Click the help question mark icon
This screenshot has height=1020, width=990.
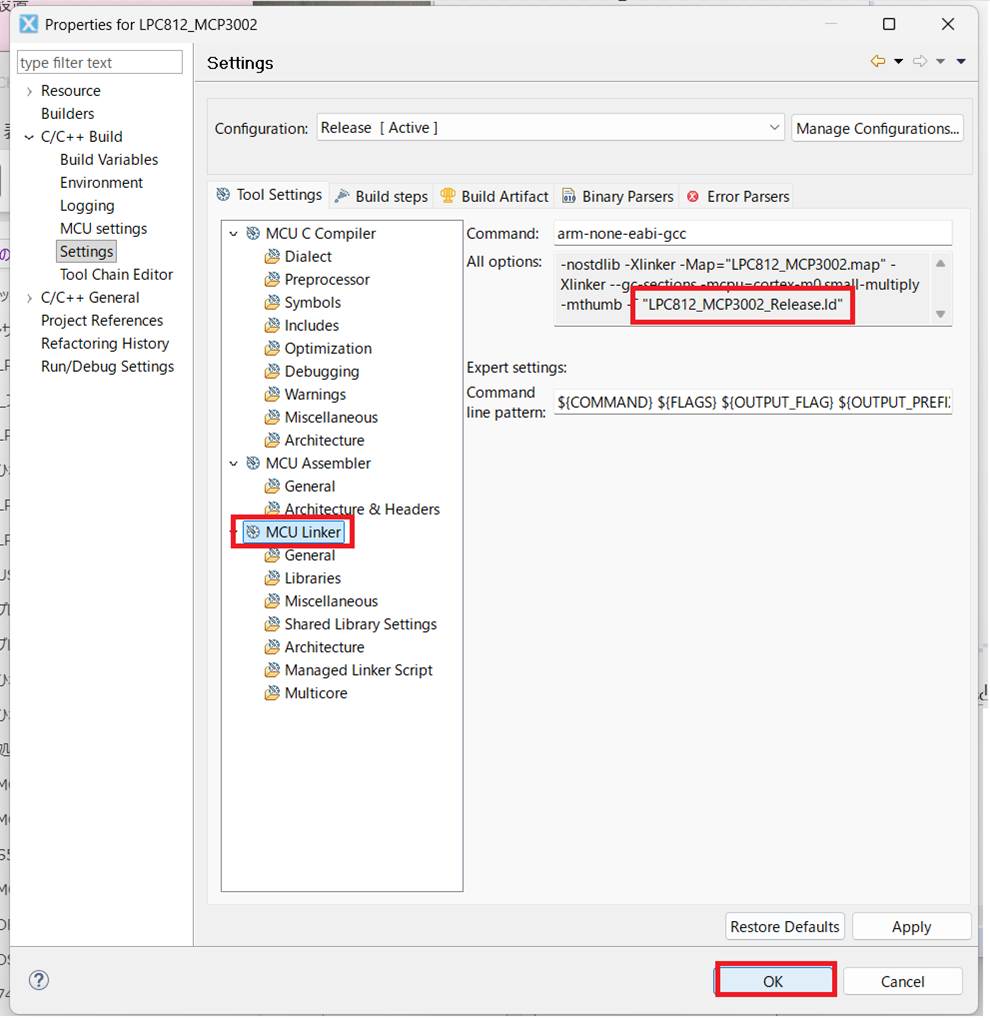[39, 980]
